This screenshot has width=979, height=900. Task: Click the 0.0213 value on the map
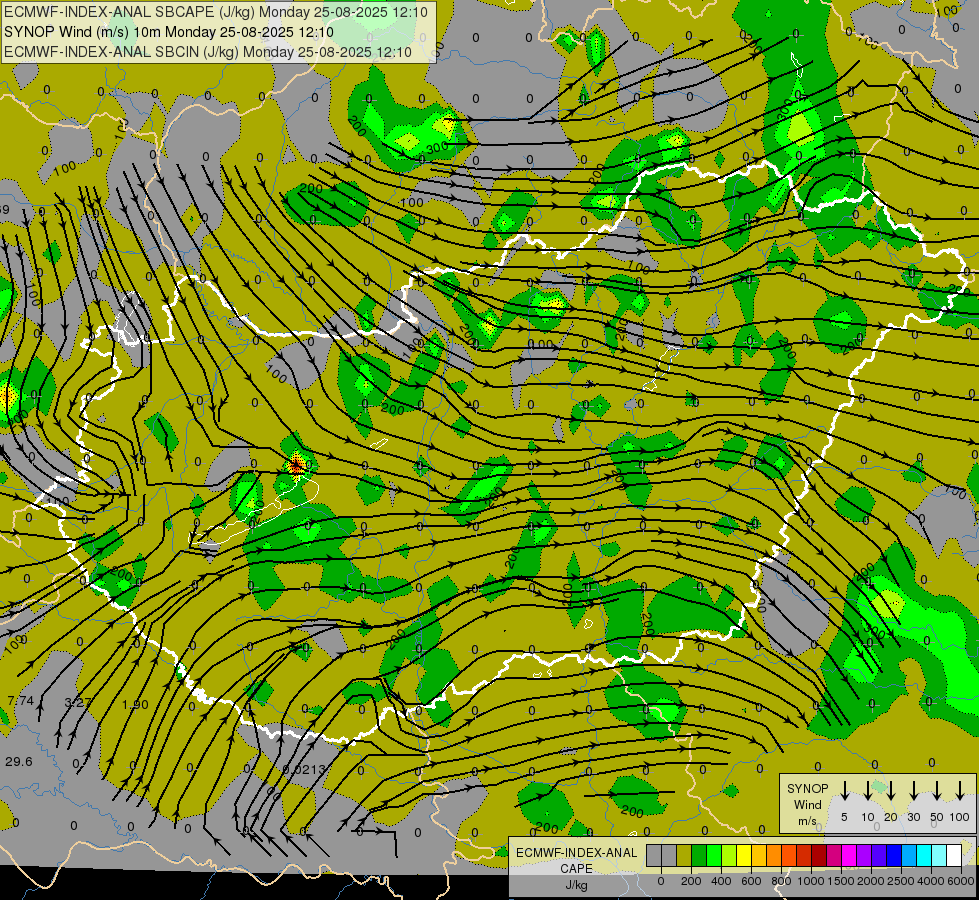(x=304, y=769)
